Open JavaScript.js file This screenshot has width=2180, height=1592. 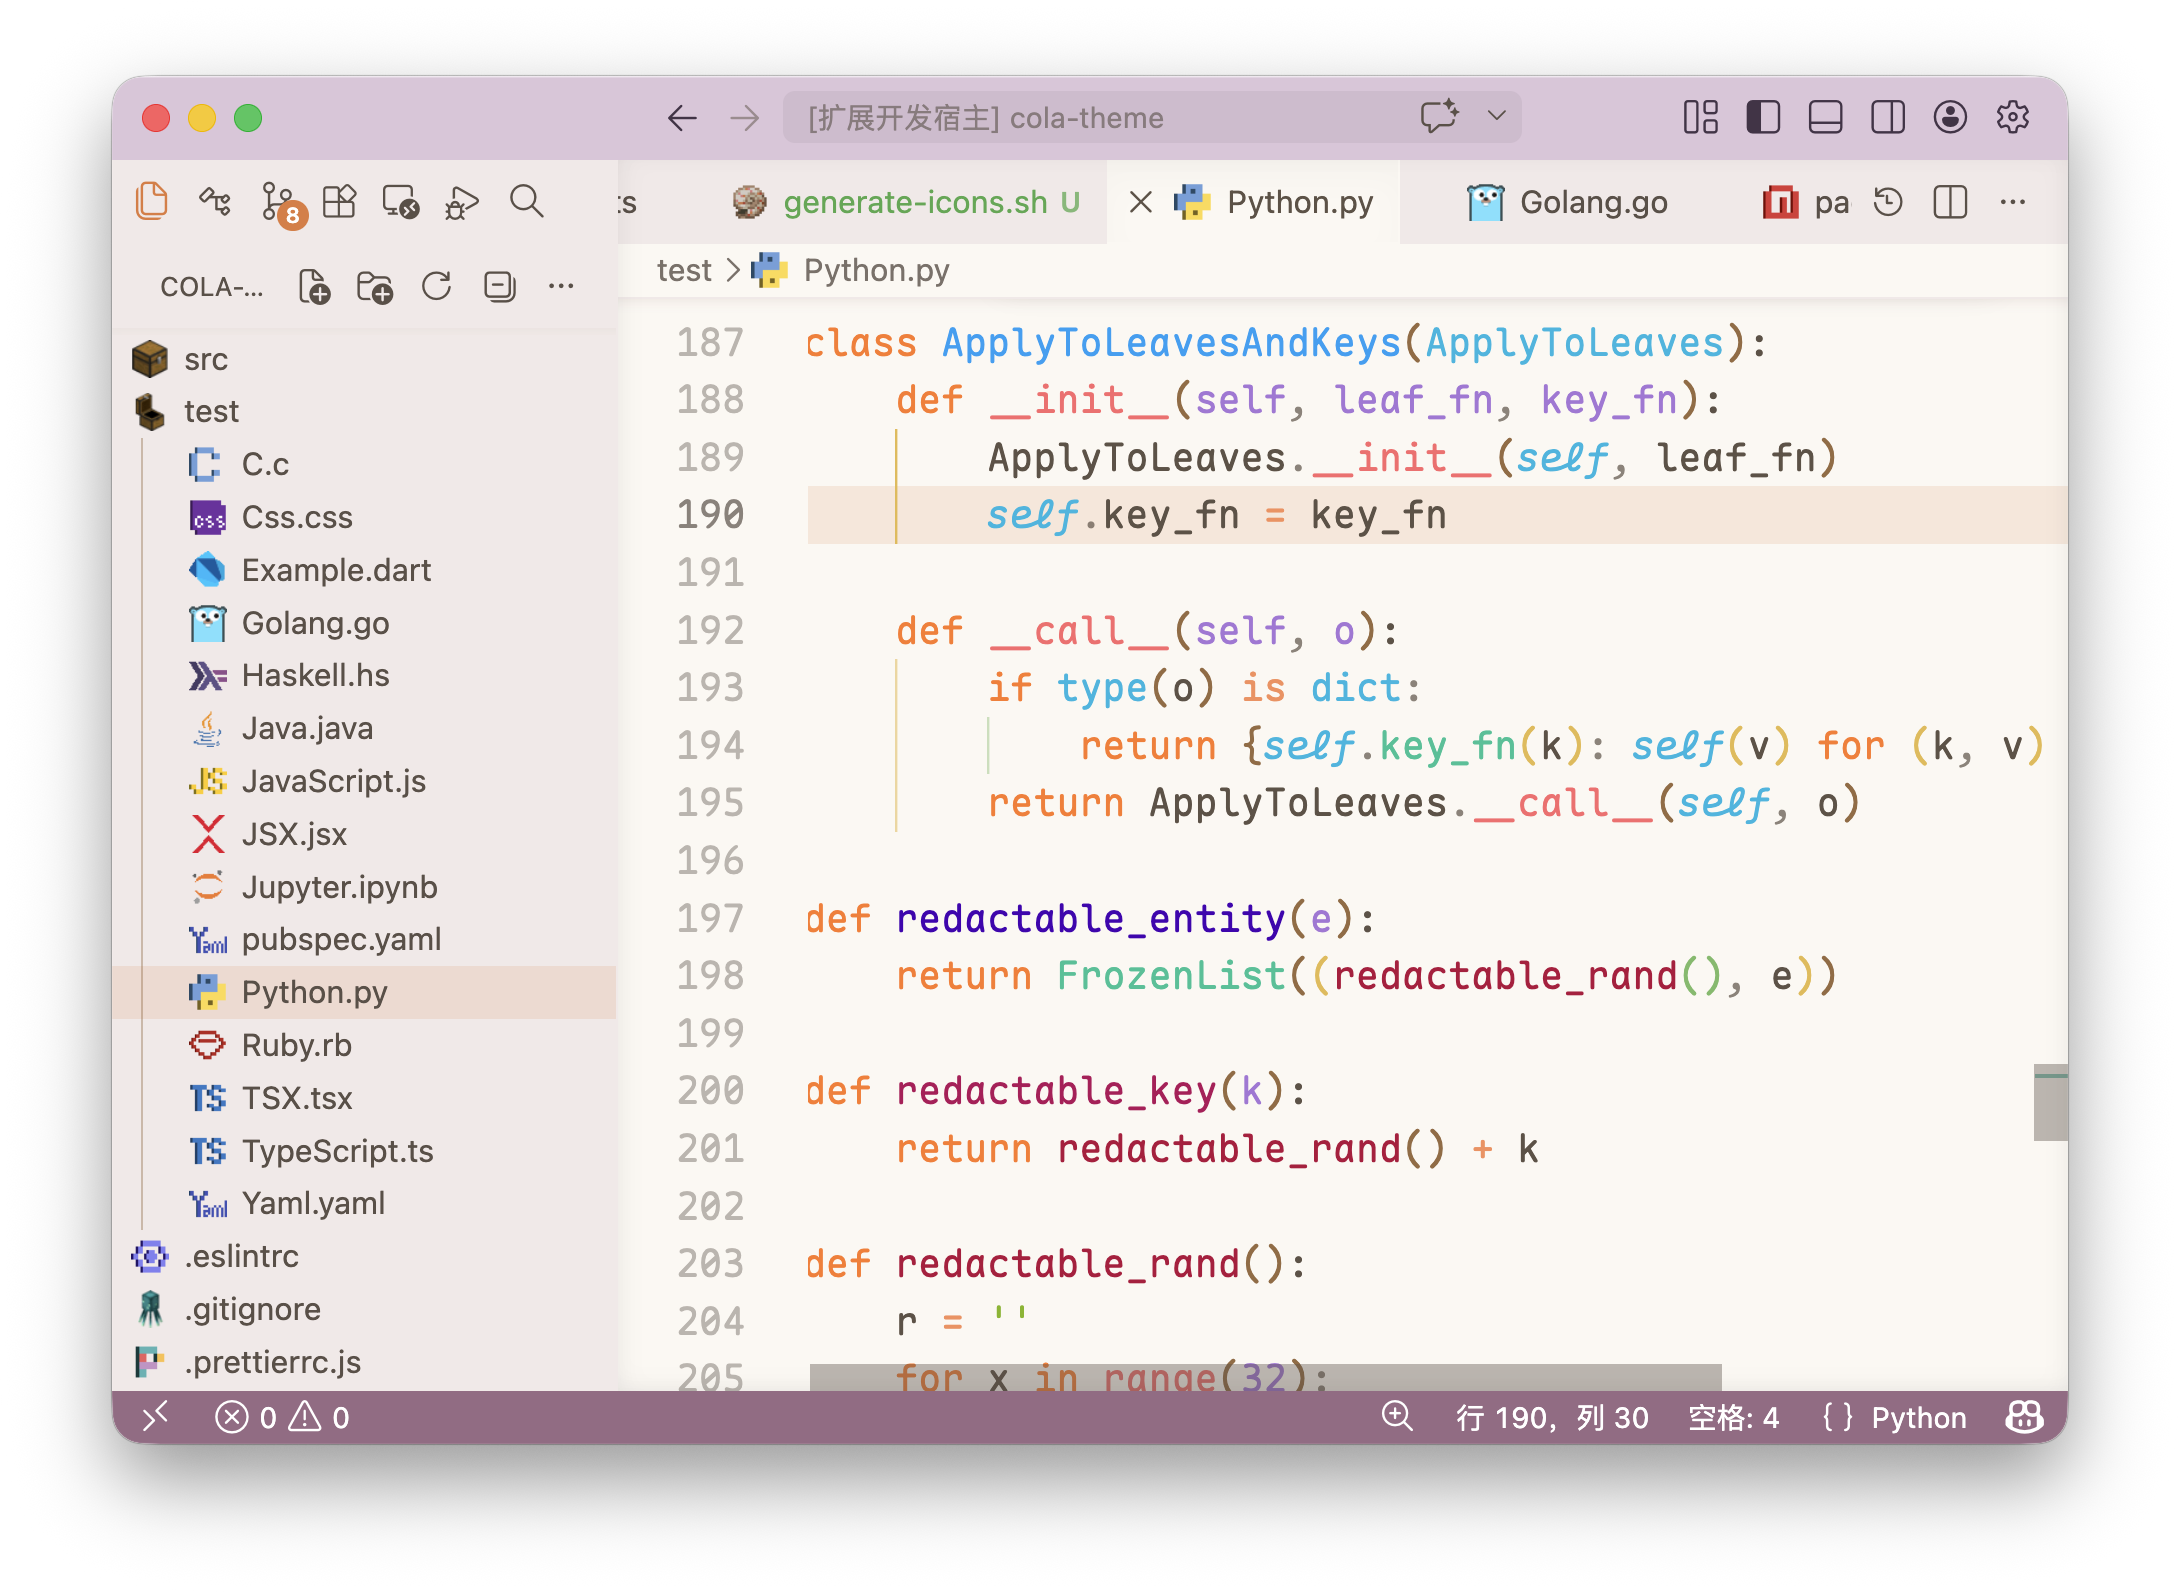(x=365, y=781)
